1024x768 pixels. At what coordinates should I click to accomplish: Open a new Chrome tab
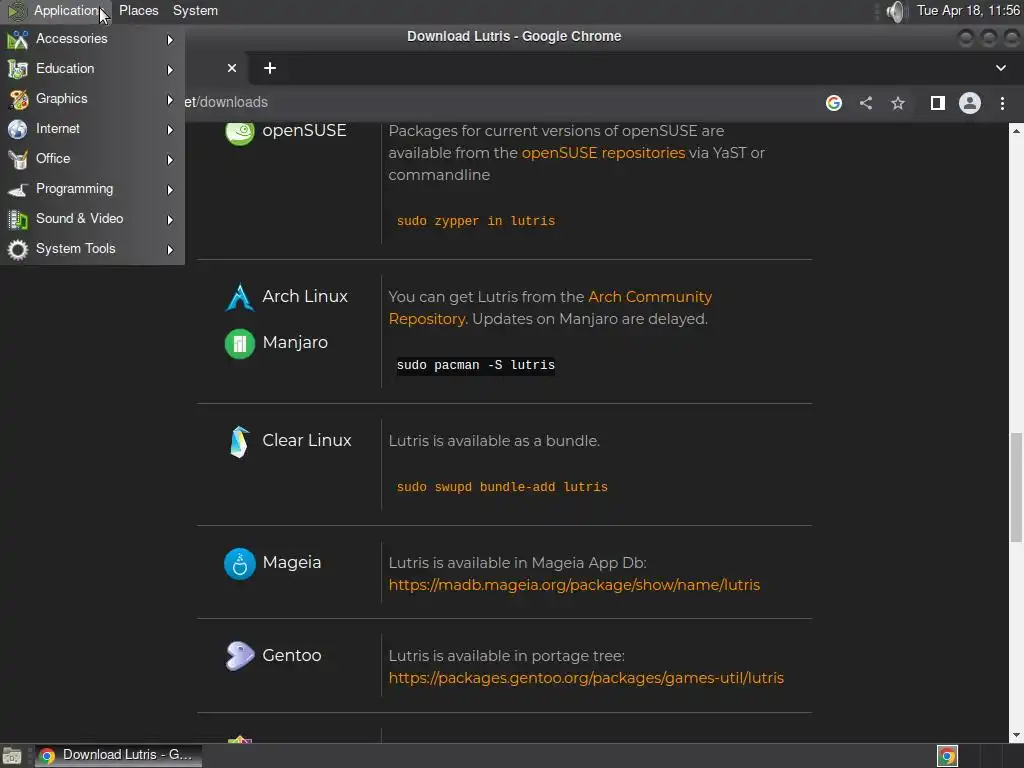click(270, 68)
